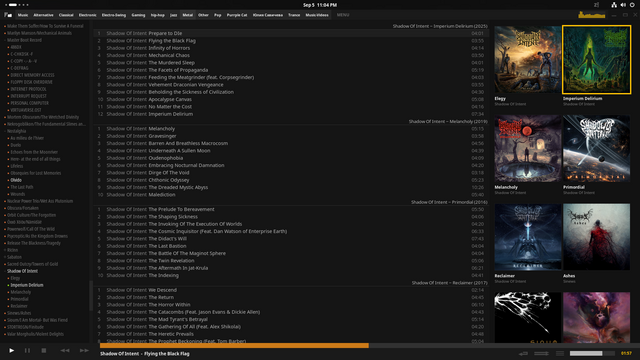Screen dimensions: 640x360
Task: Open the radio/queue lines icon in bottom bar
Action: (560, 353)
